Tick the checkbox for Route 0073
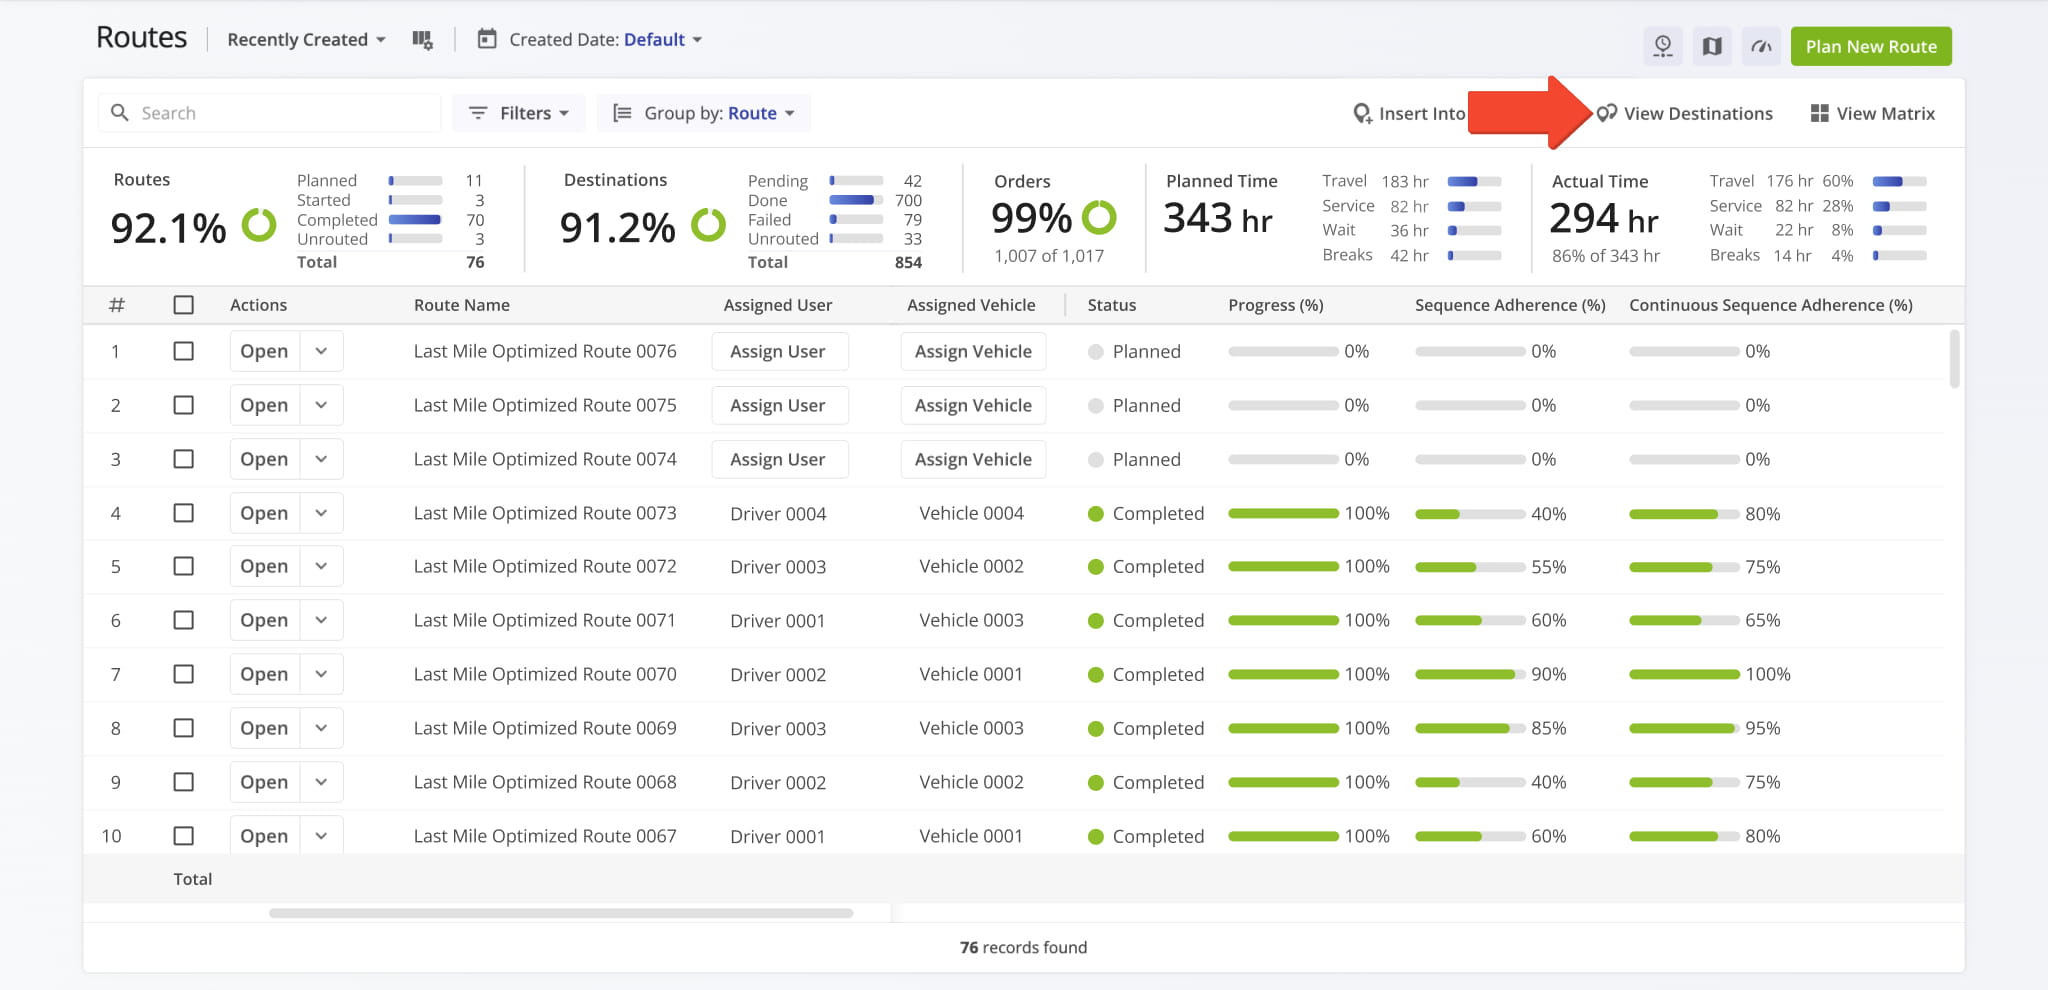The image size is (2048, 990). click(x=183, y=513)
